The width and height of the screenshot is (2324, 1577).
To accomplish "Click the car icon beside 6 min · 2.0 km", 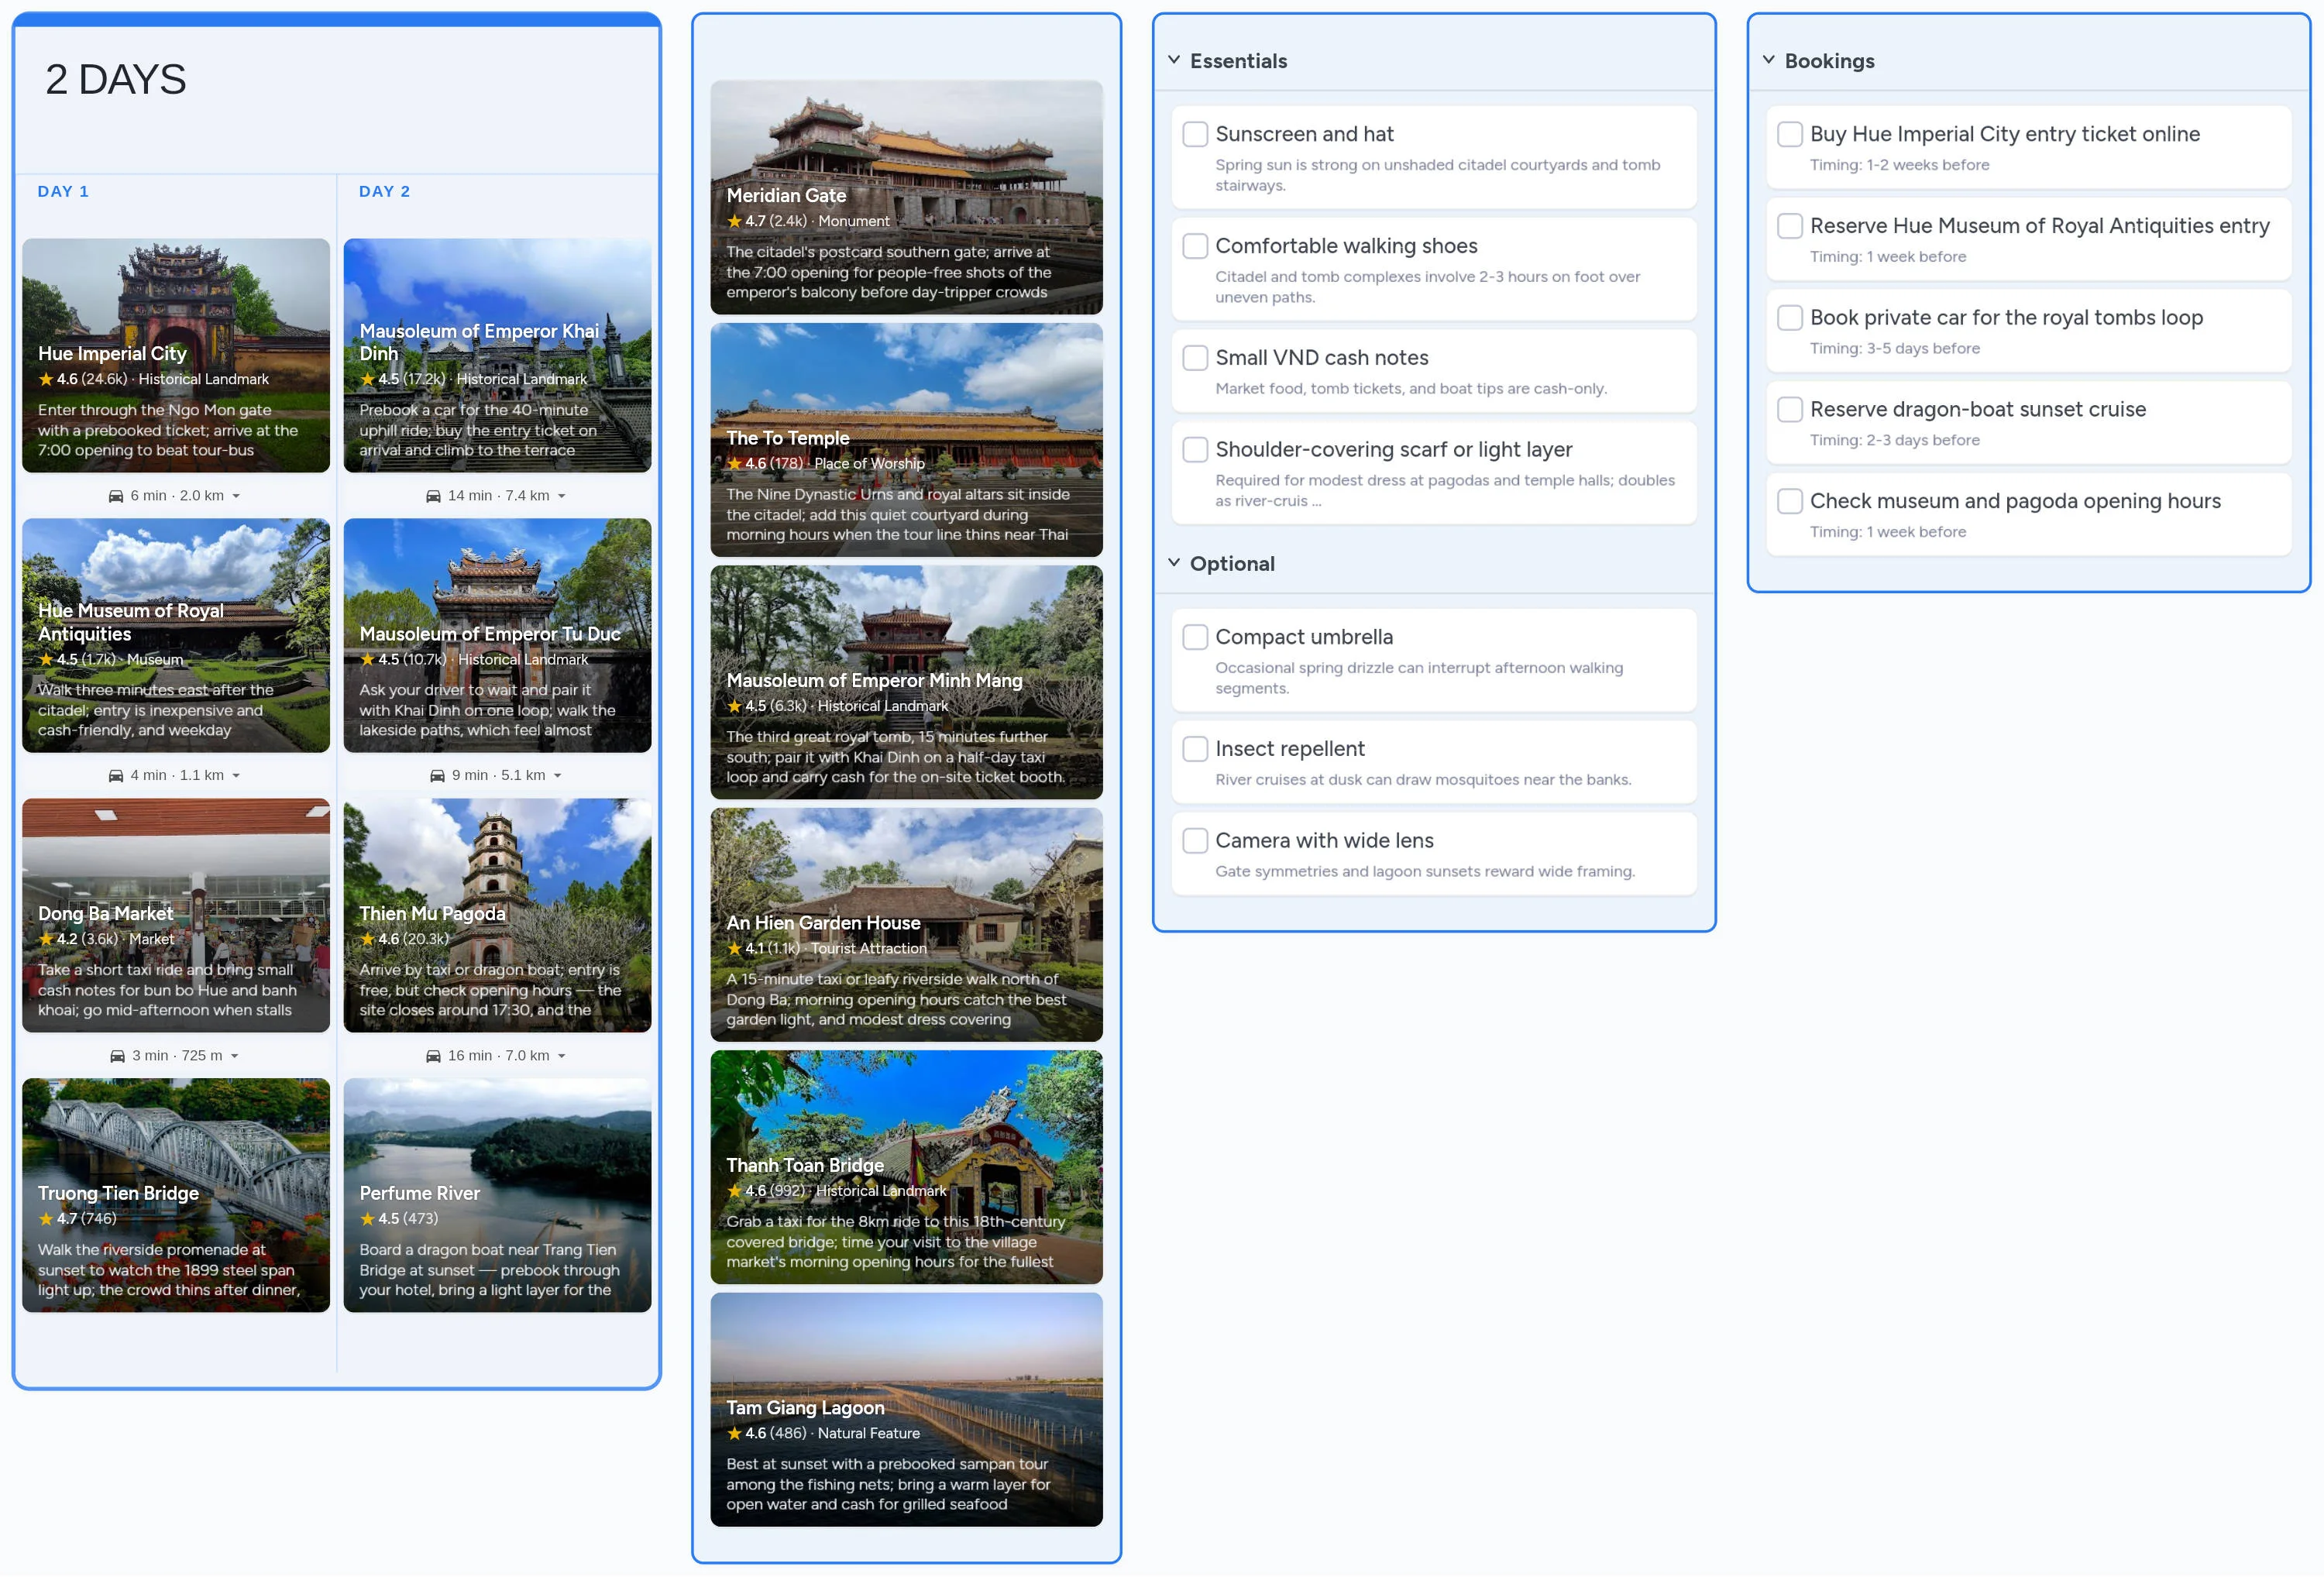I will (116, 496).
